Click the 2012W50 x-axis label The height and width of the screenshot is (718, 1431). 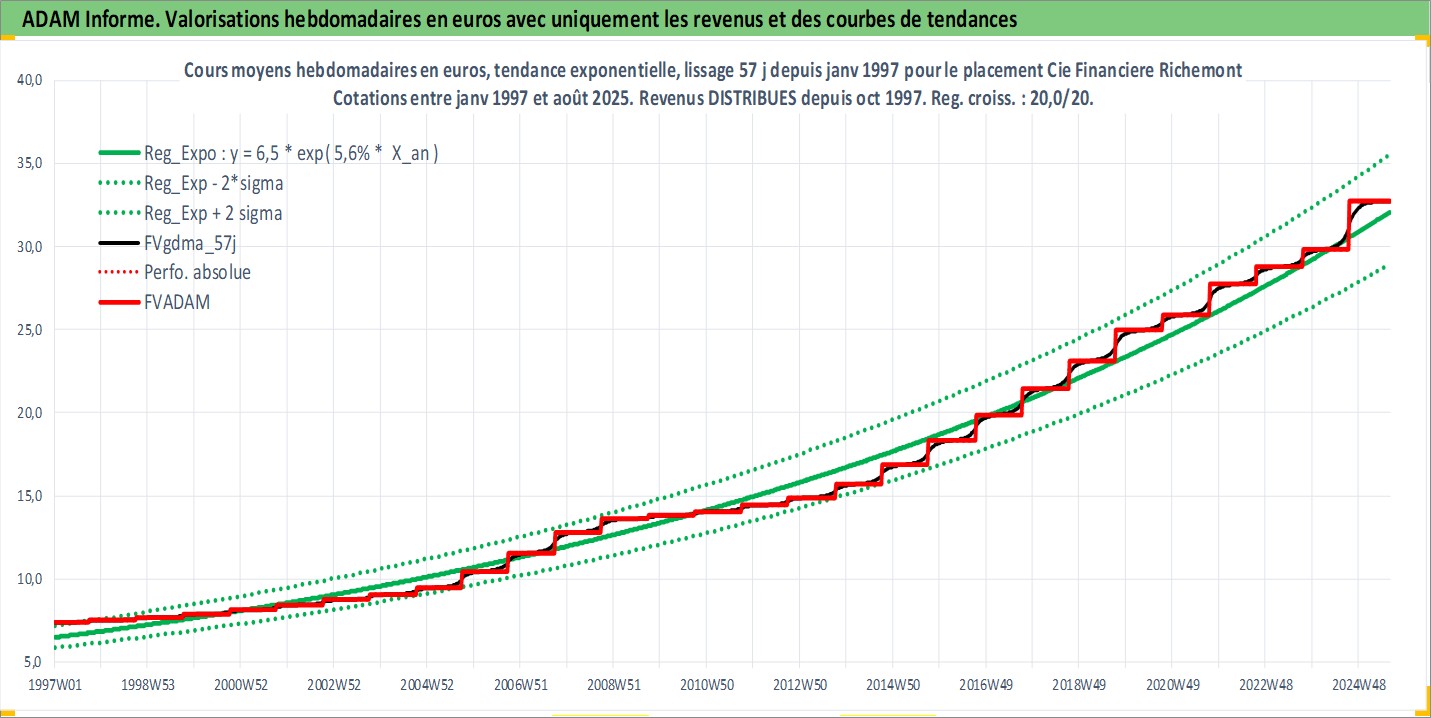click(799, 684)
